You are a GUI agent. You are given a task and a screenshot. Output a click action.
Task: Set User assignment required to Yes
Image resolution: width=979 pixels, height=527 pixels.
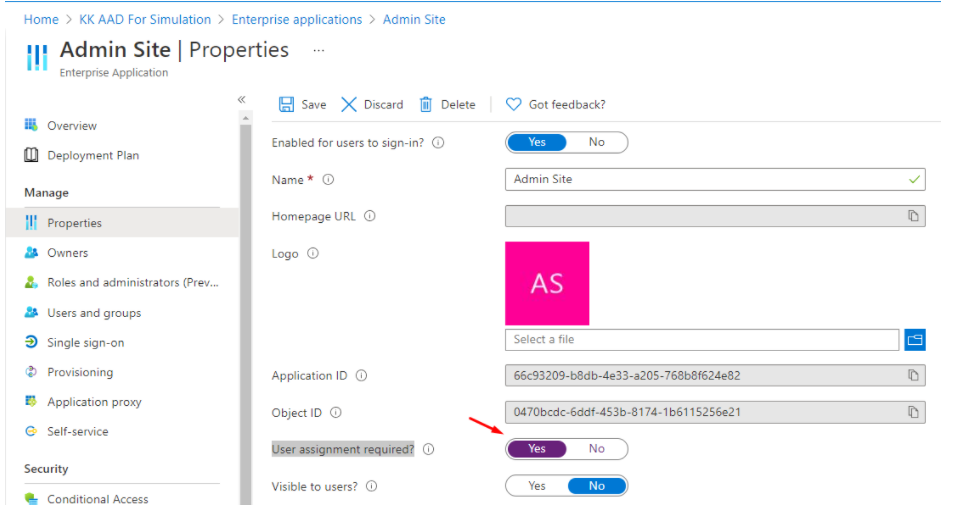[537, 448]
